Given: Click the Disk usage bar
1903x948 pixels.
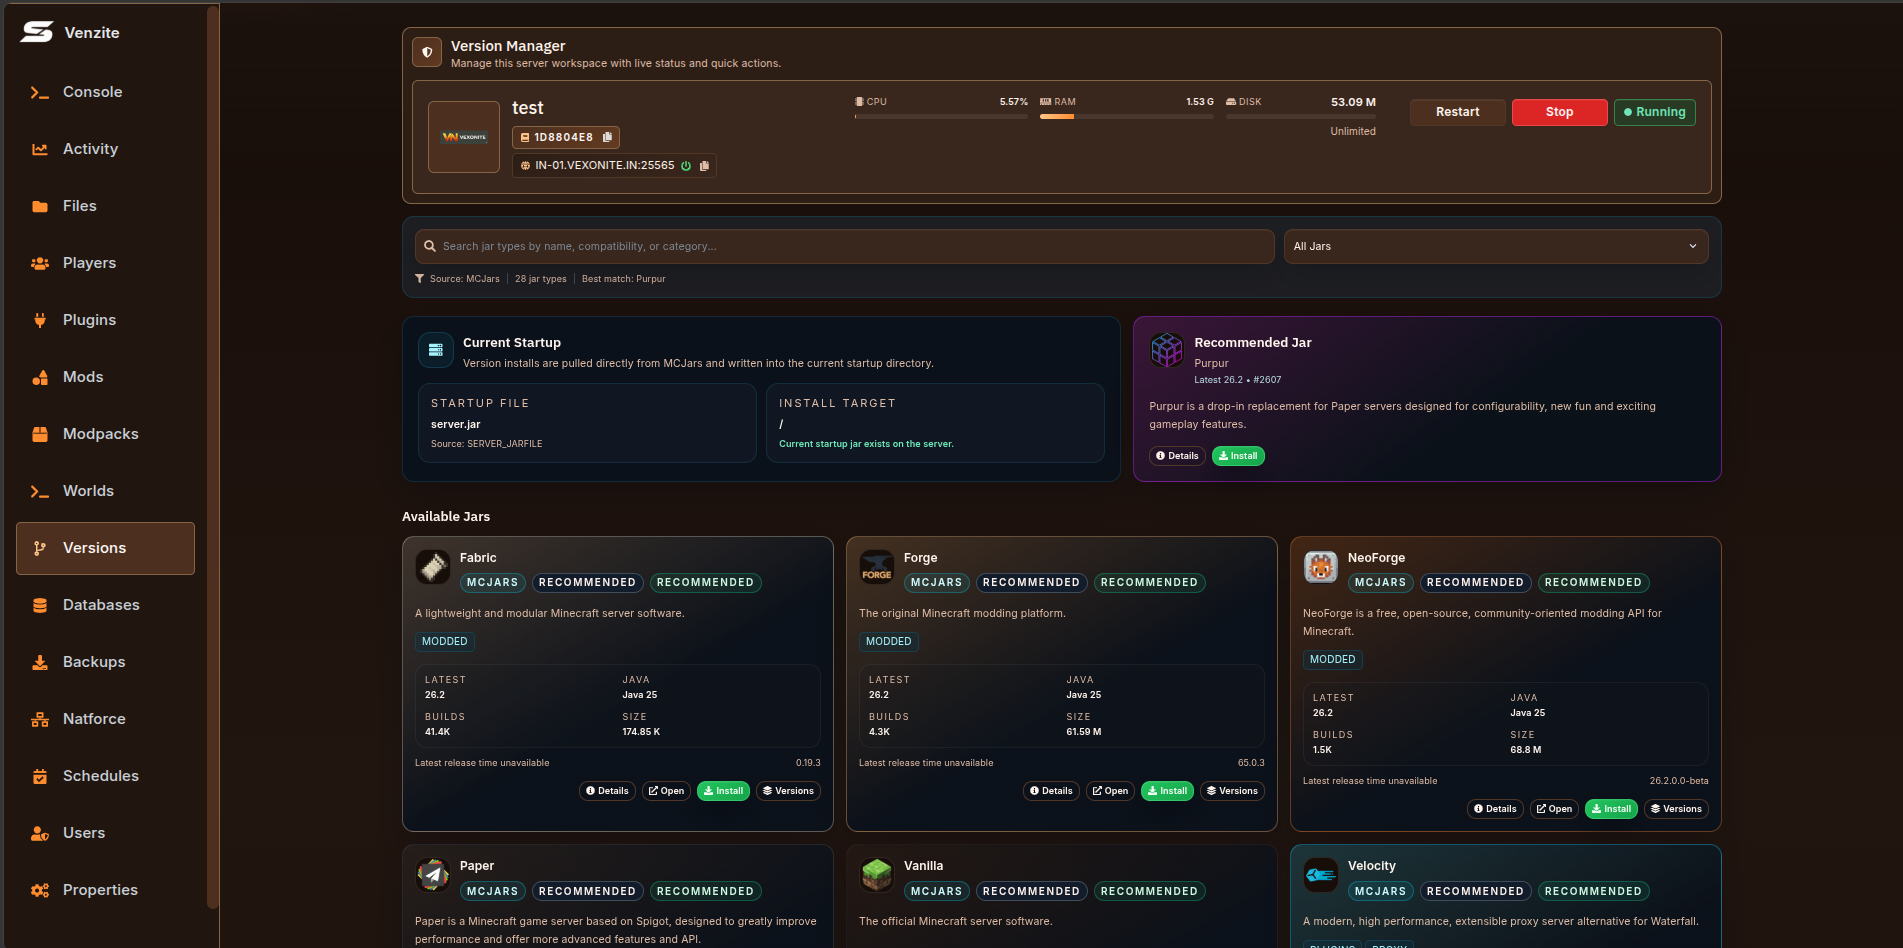Looking at the screenshot, I should pos(1301,117).
